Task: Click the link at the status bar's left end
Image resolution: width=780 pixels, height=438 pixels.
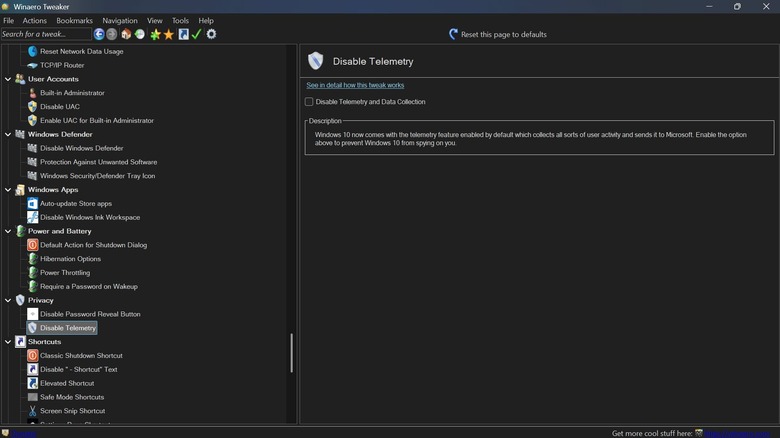Action: [24, 434]
